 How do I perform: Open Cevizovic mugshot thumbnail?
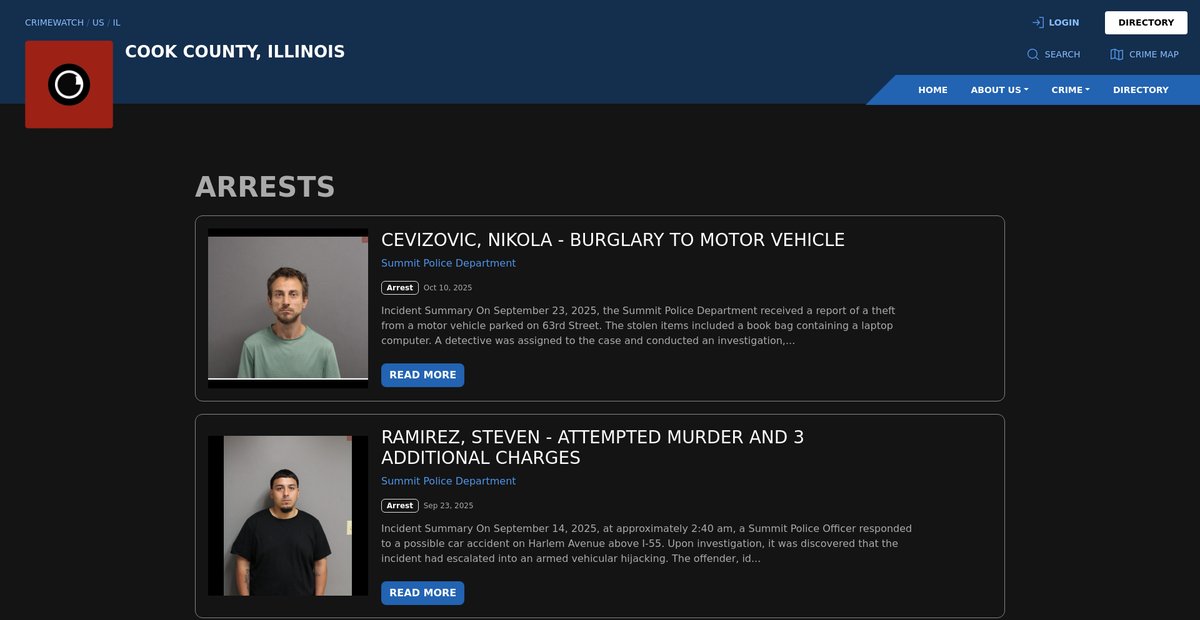(288, 308)
